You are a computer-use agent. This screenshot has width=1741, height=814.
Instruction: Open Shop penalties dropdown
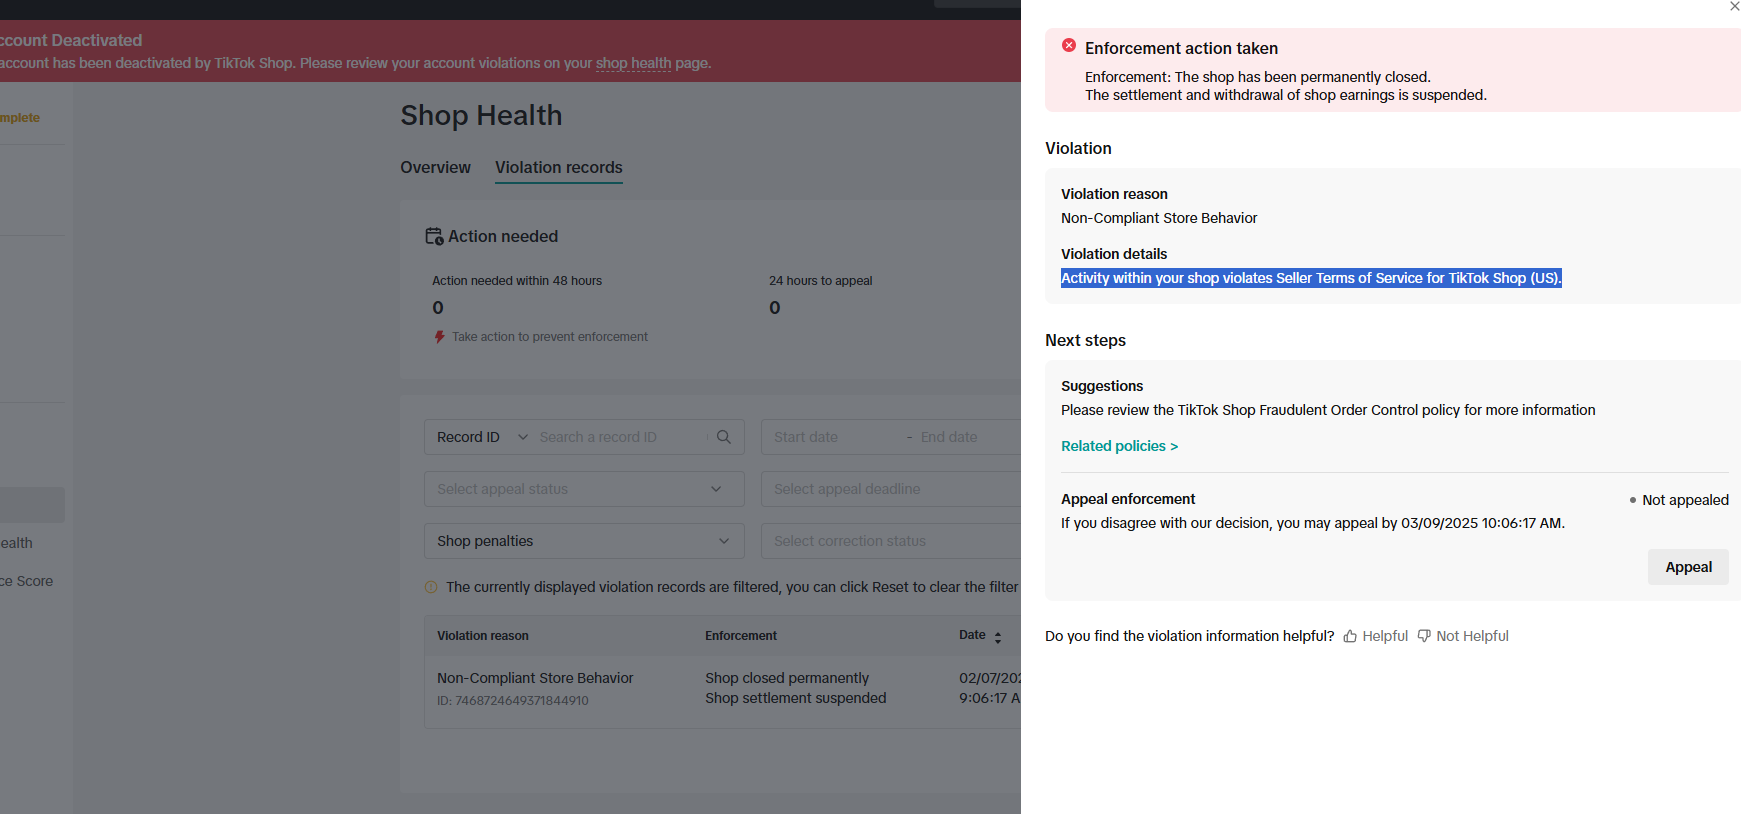coord(584,541)
